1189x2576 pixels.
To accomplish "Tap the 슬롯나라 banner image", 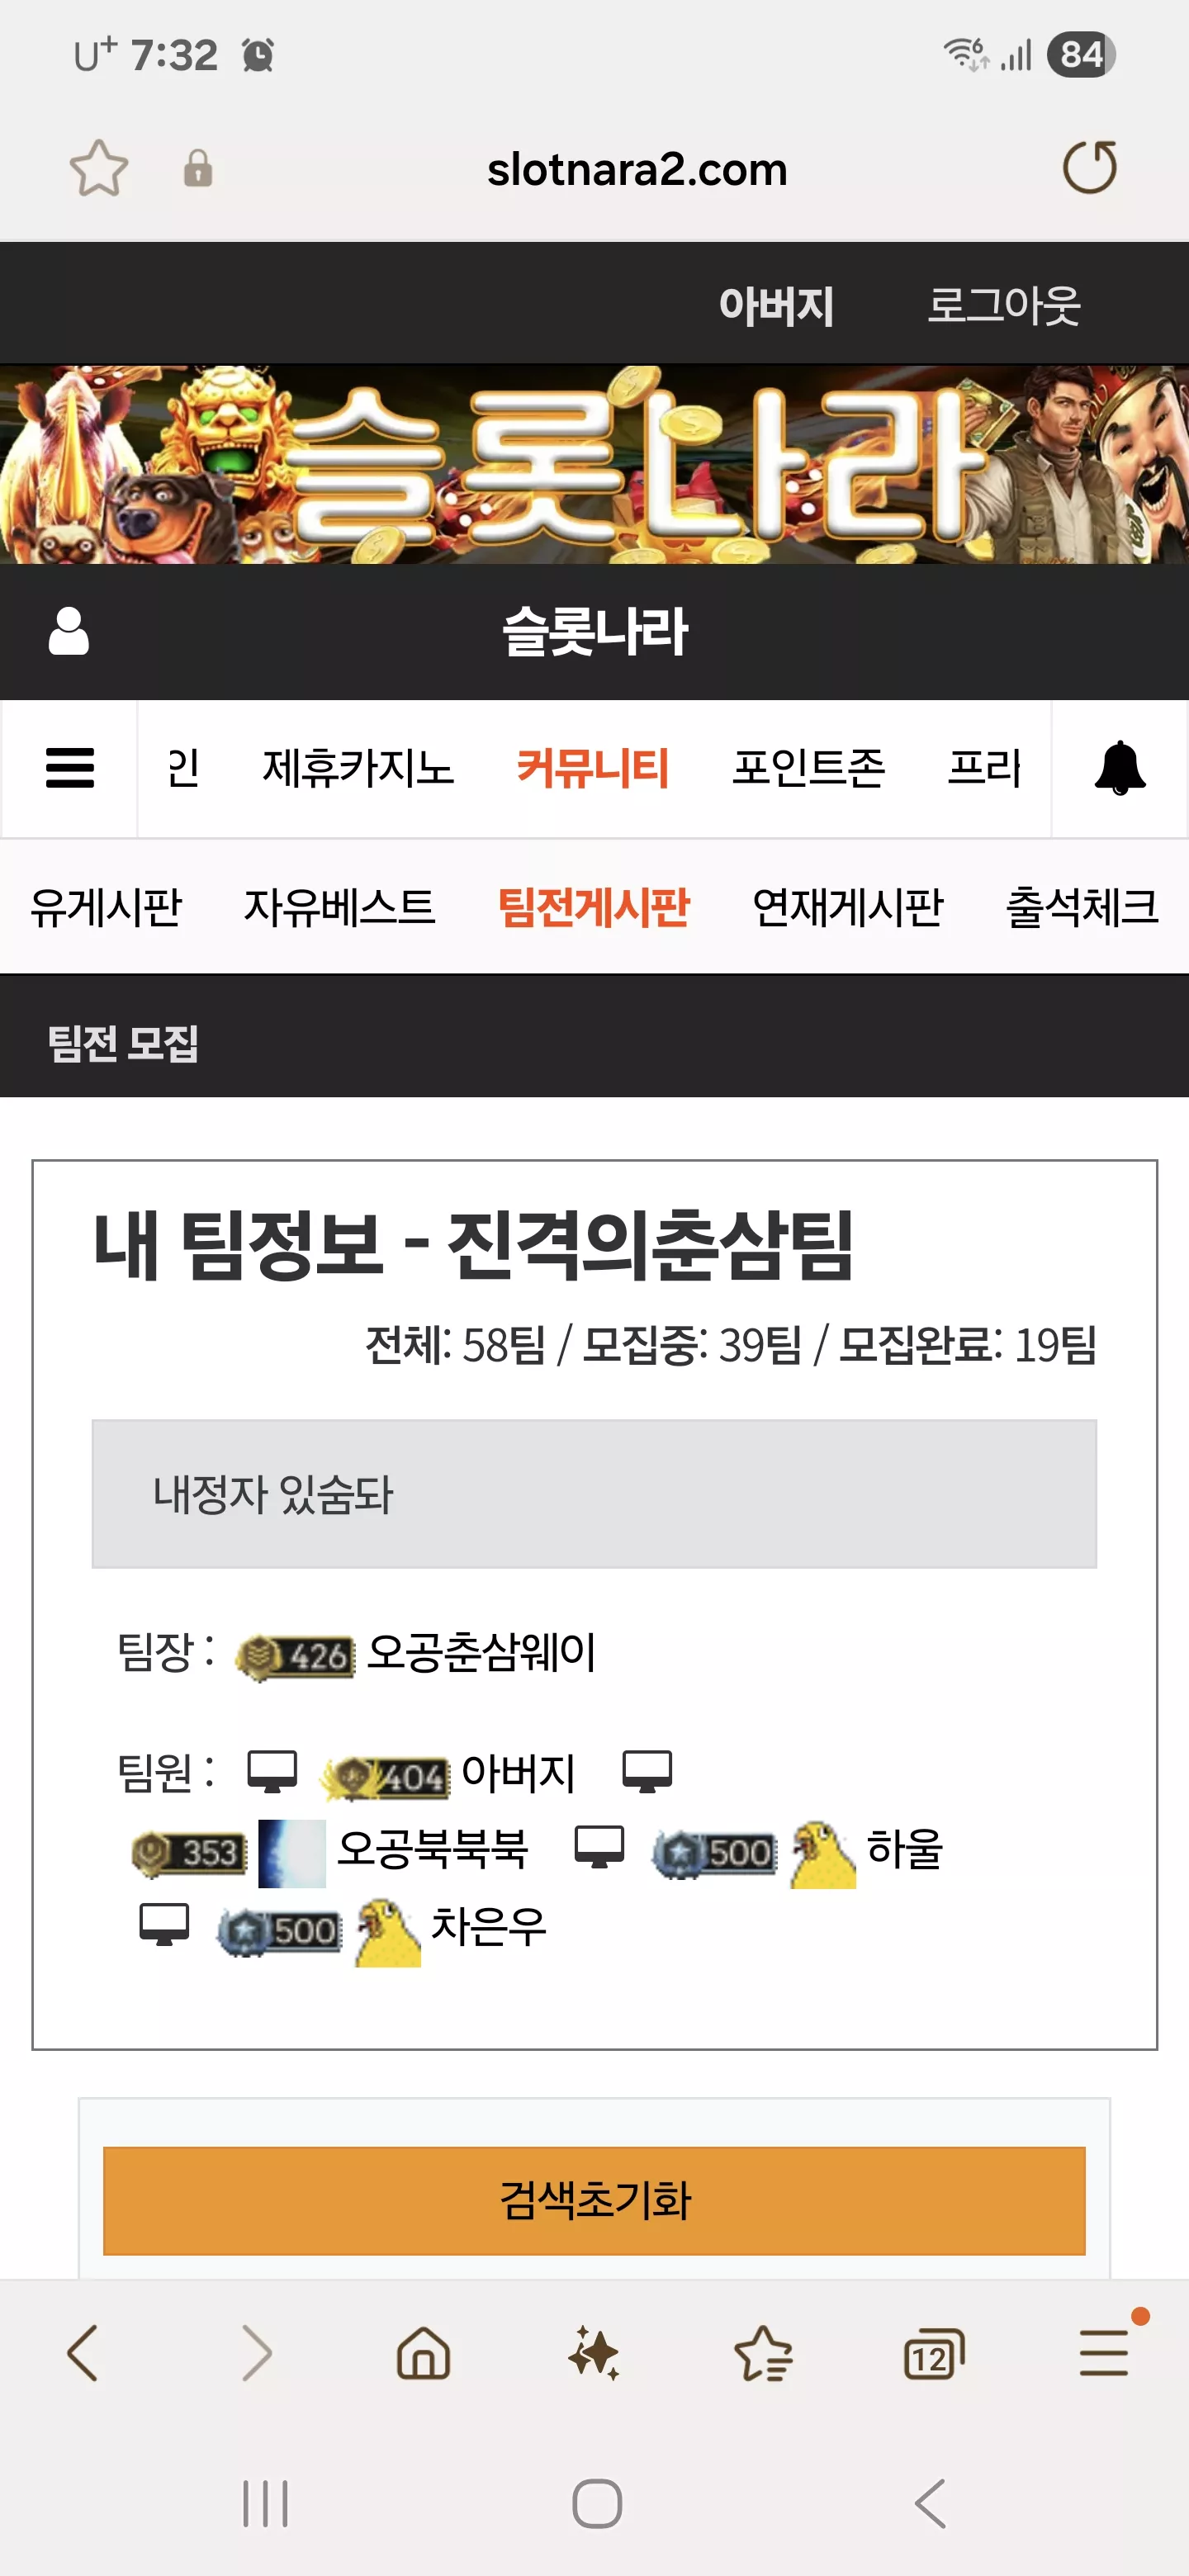I will coord(594,464).
